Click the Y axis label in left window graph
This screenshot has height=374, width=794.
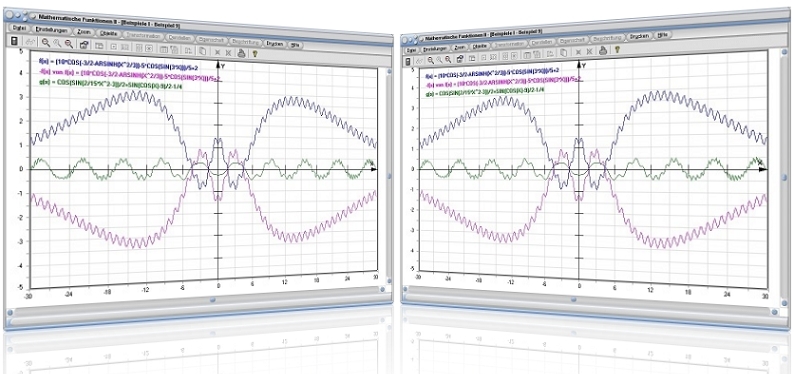tap(223, 65)
